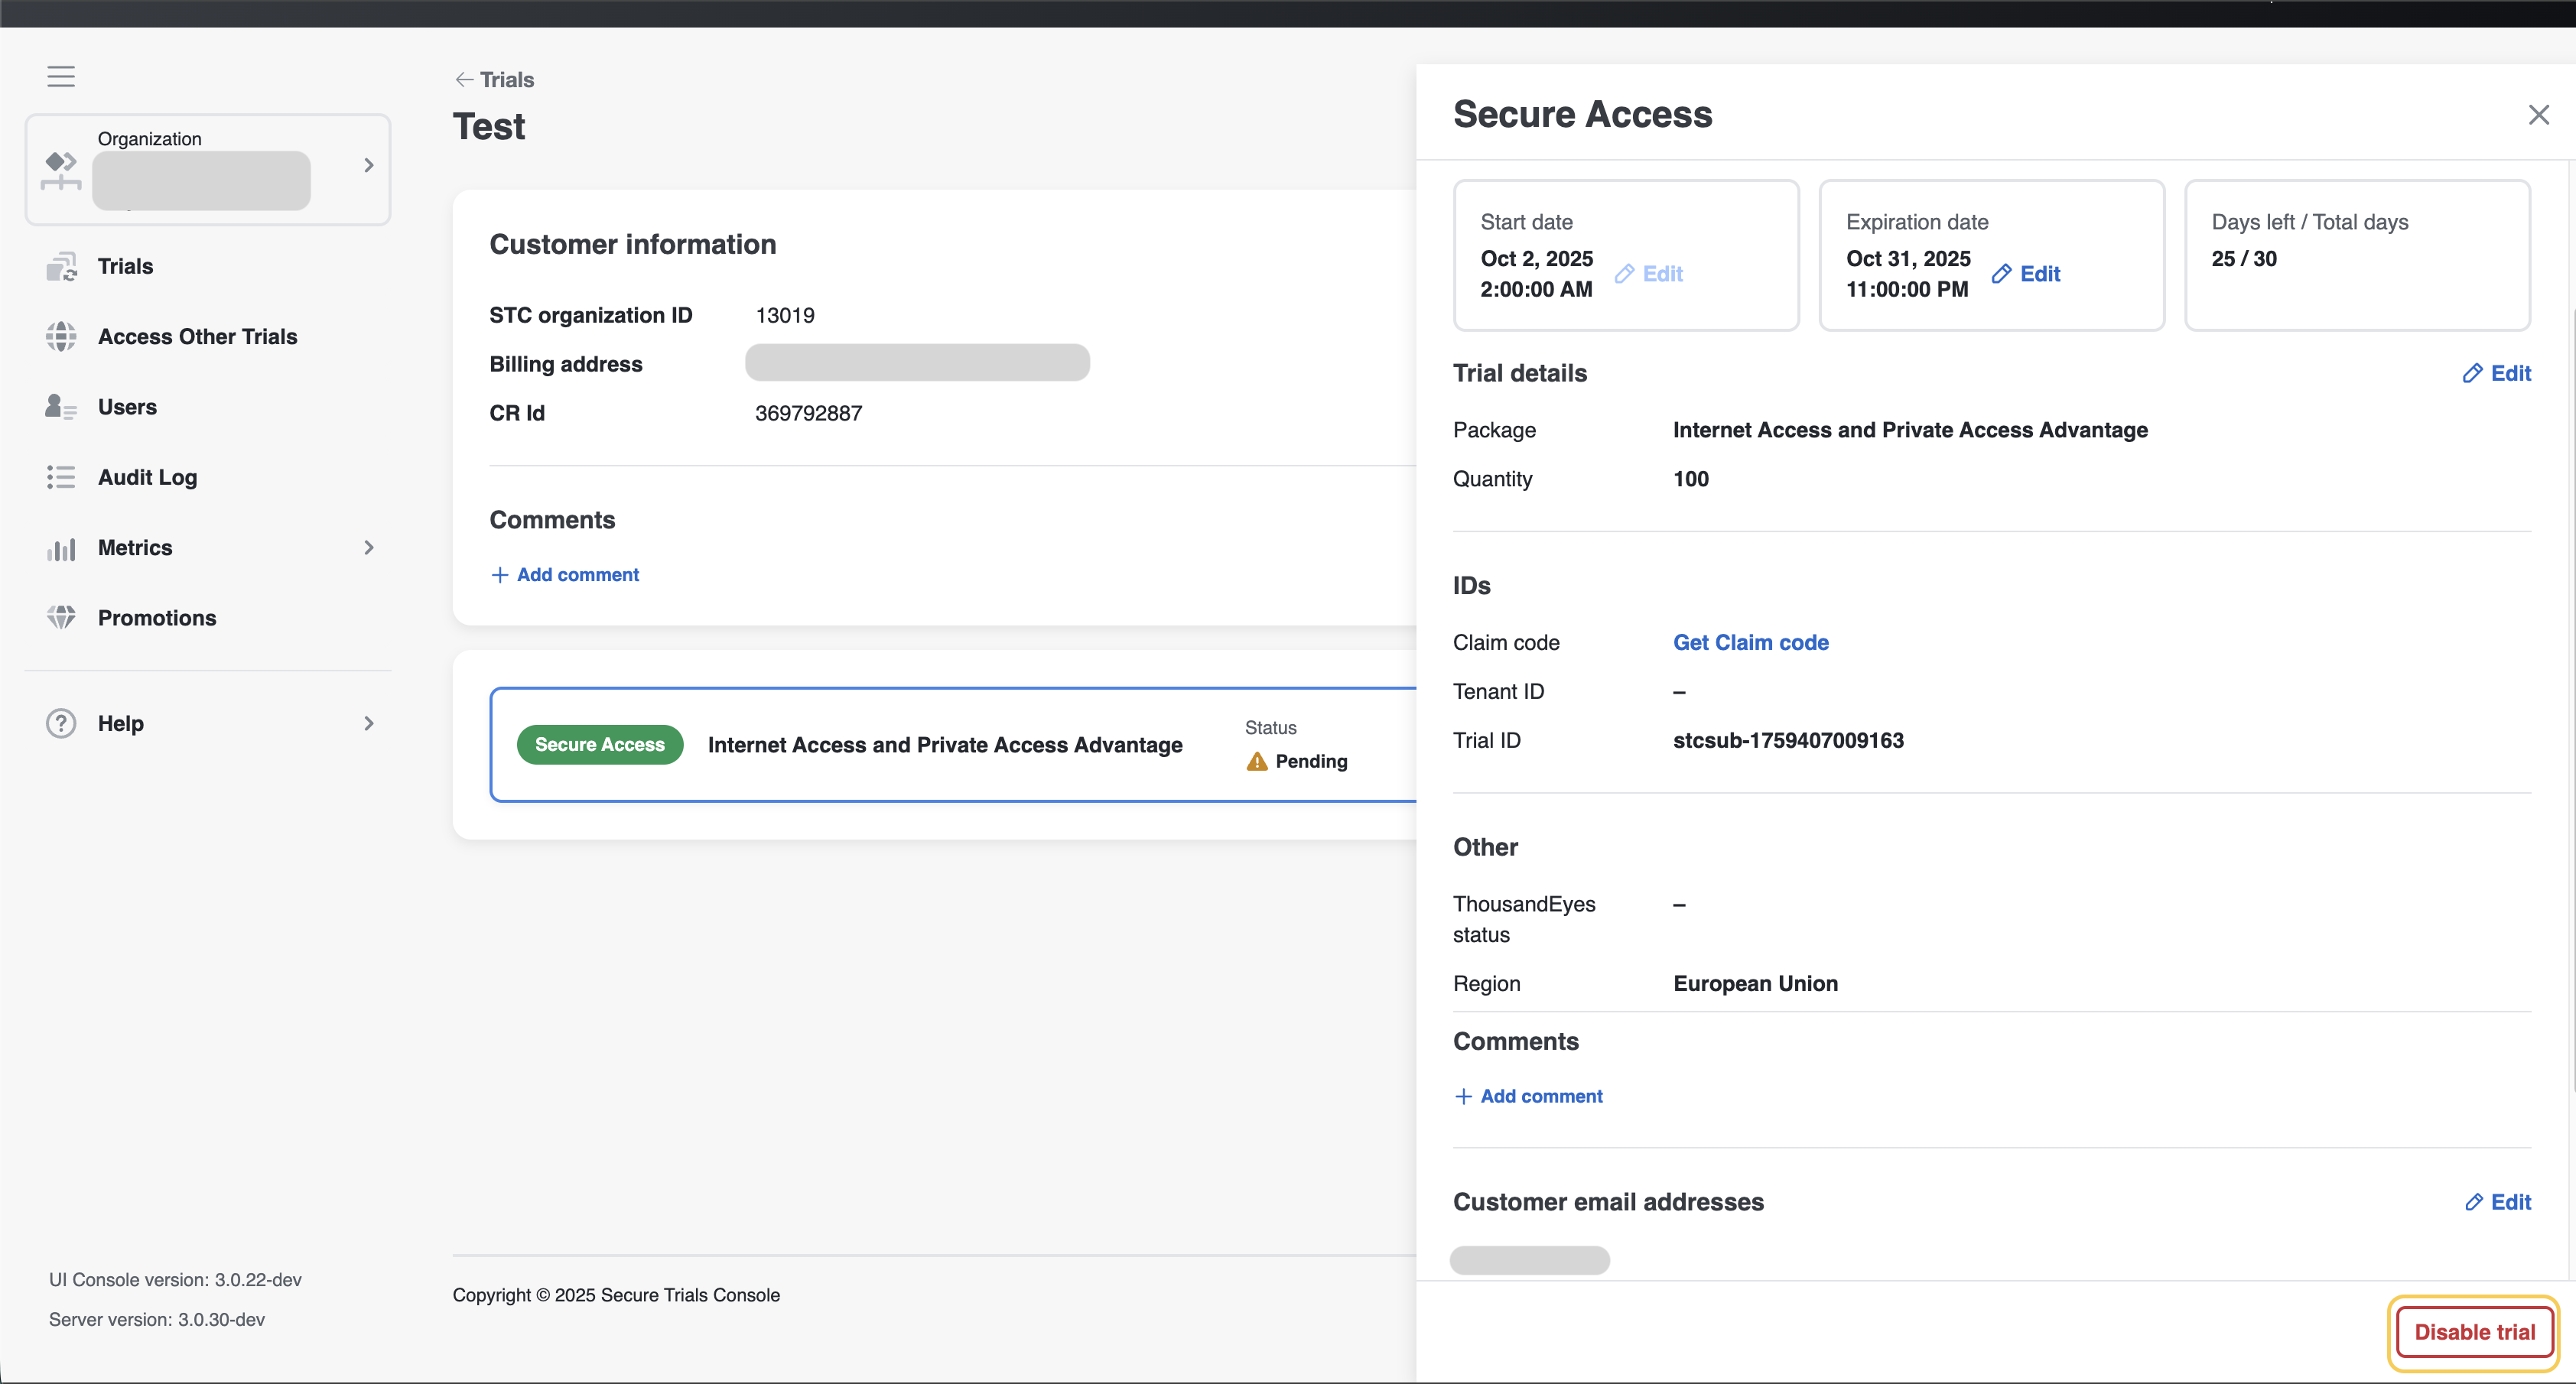Click the hamburger menu icon

click(61, 77)
